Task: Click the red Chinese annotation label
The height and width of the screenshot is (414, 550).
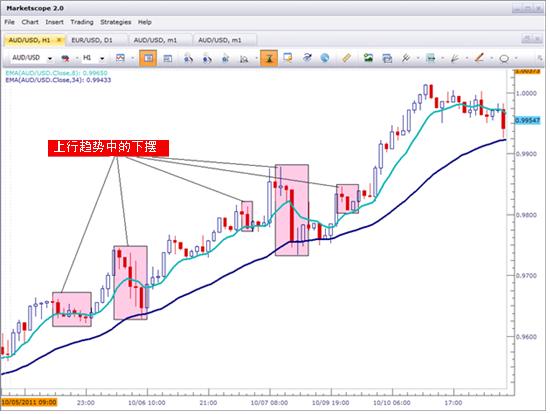Action: point(108,148)
